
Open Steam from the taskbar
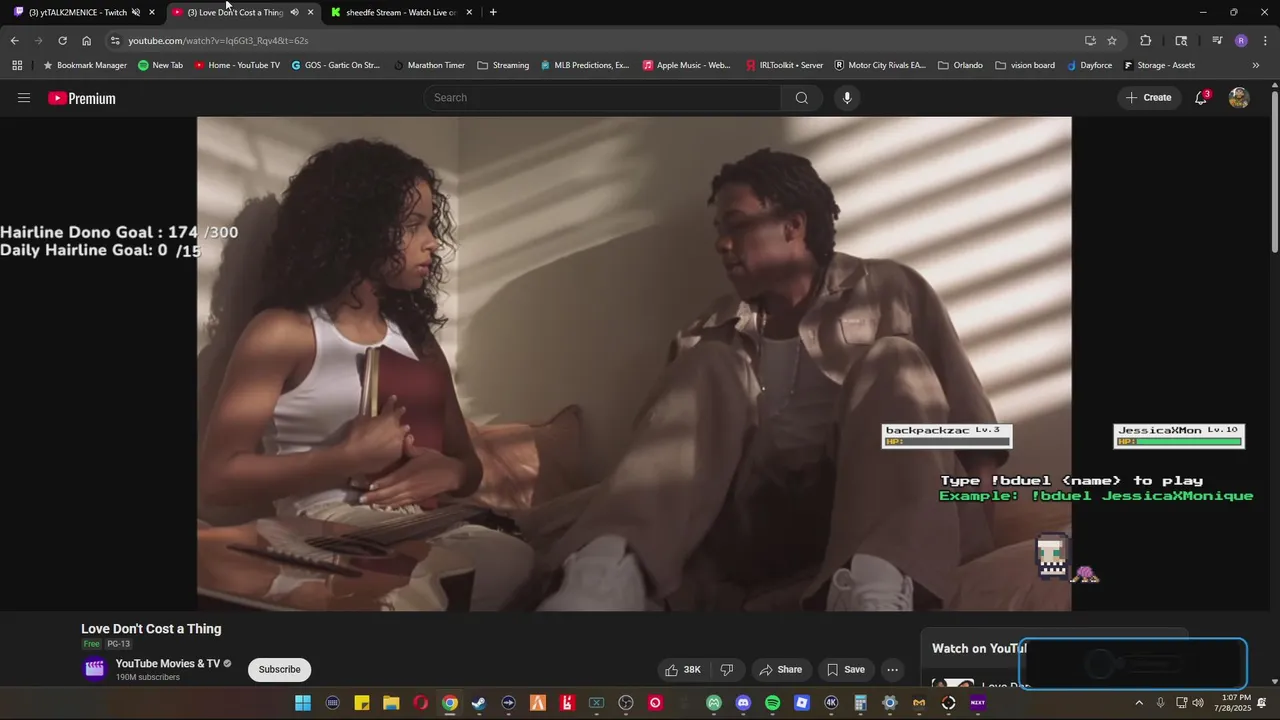[x=479, y=703]
